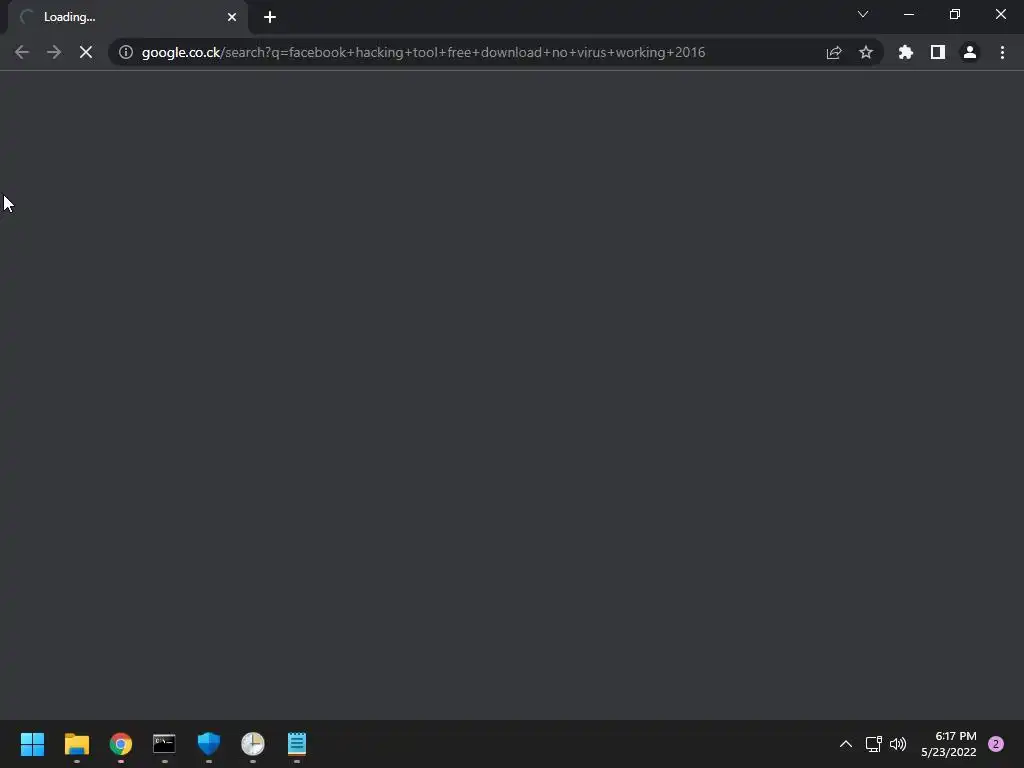This screenshot has width=1024, height=768.
Task: Close the Loading tab
Action: 232,17
